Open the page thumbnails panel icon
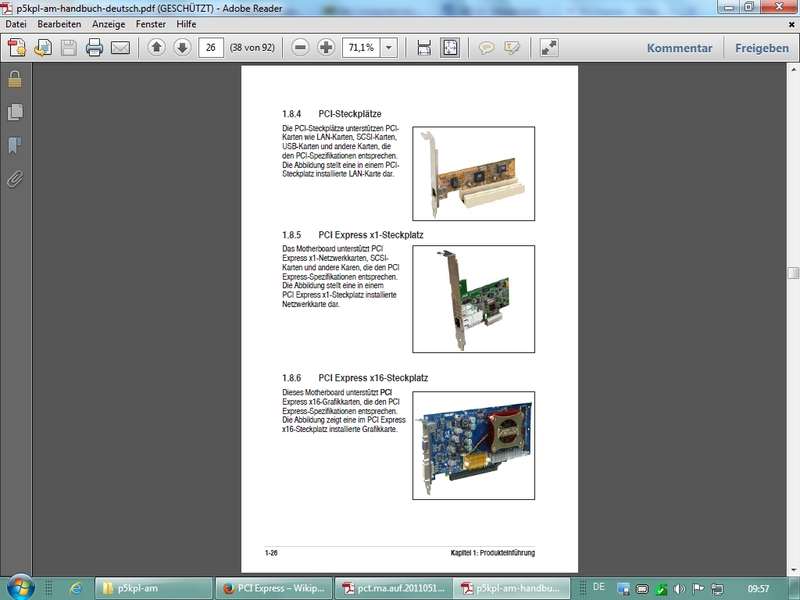This screenshot has height=600, width=800. [15, 112]
